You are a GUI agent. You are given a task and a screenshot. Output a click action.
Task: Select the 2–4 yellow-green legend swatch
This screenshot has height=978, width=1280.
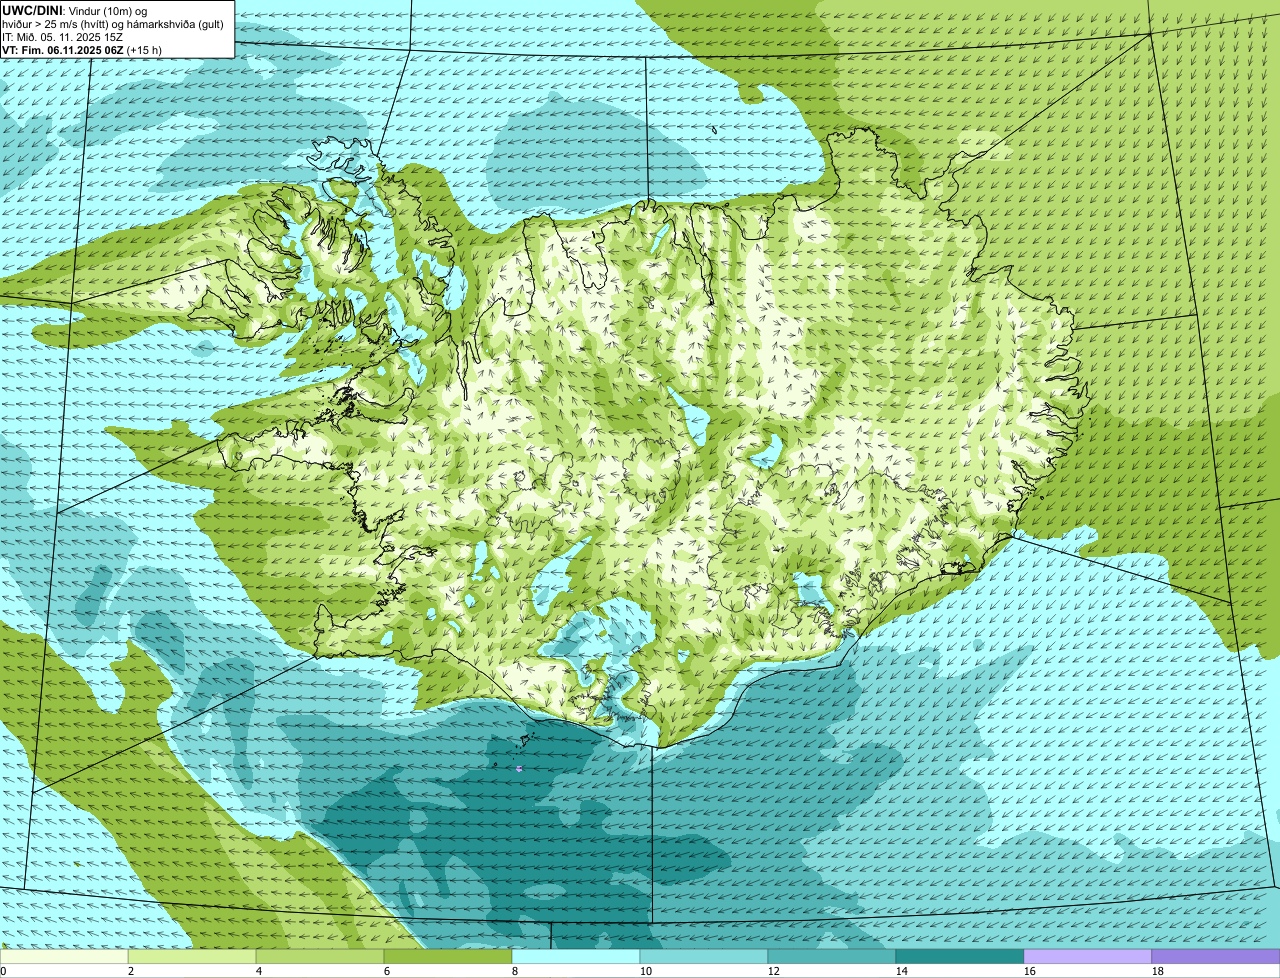192,956
